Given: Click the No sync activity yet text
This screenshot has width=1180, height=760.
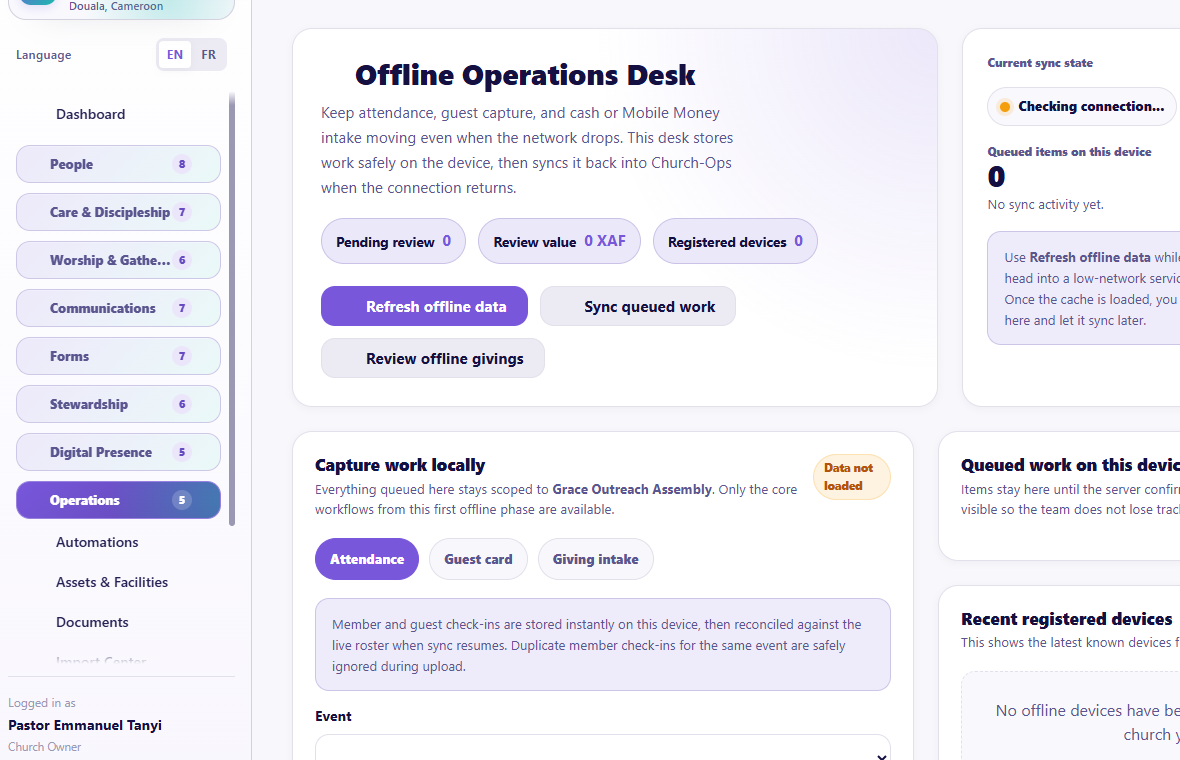Looking at the screenshot, I should click(1045, 205).
